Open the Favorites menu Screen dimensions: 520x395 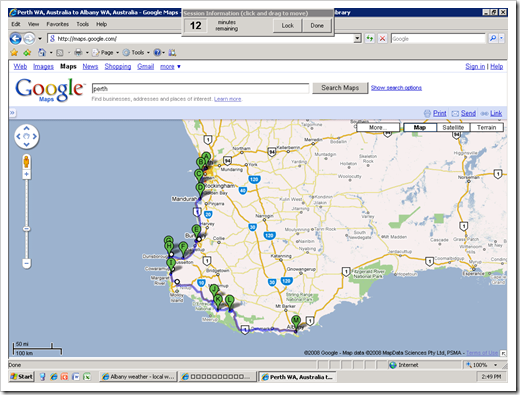[57, 24]
